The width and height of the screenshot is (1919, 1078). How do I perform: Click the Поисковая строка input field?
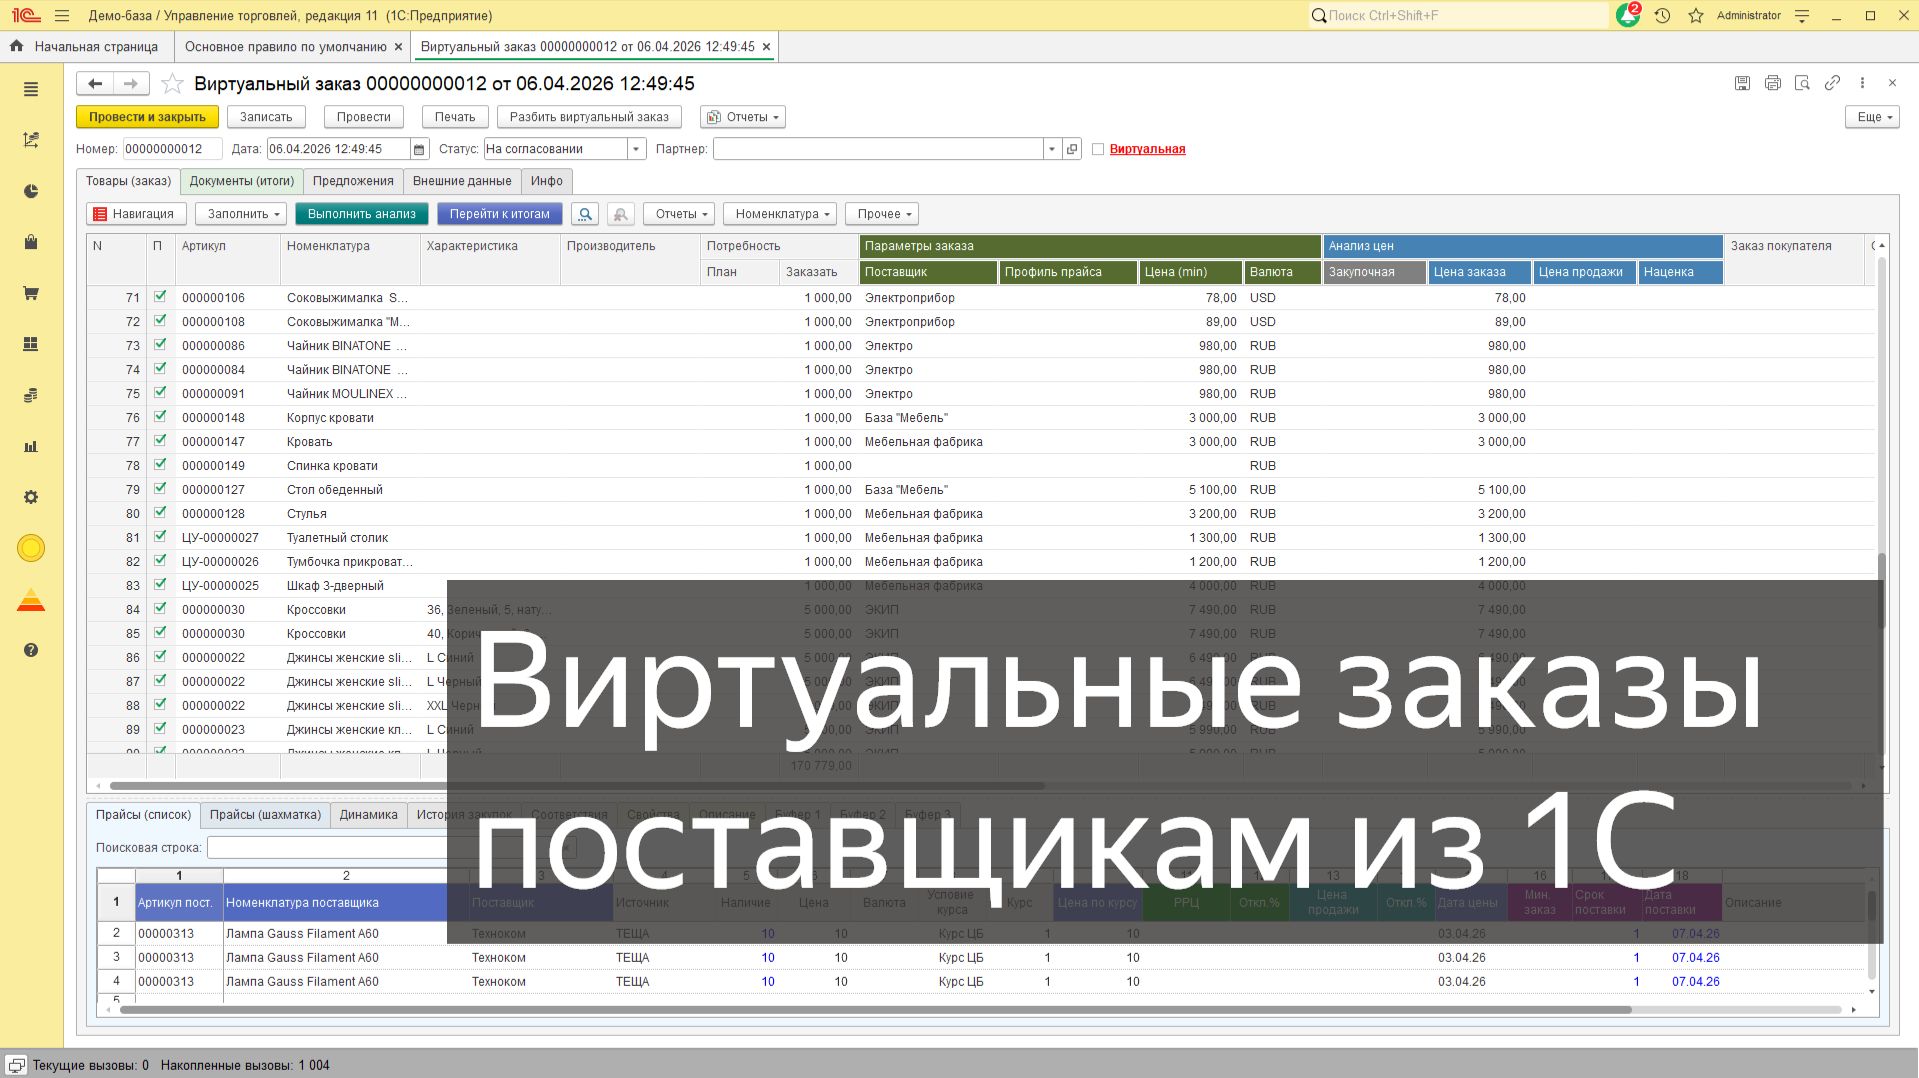pyautogui.click(x=330, y=847)
